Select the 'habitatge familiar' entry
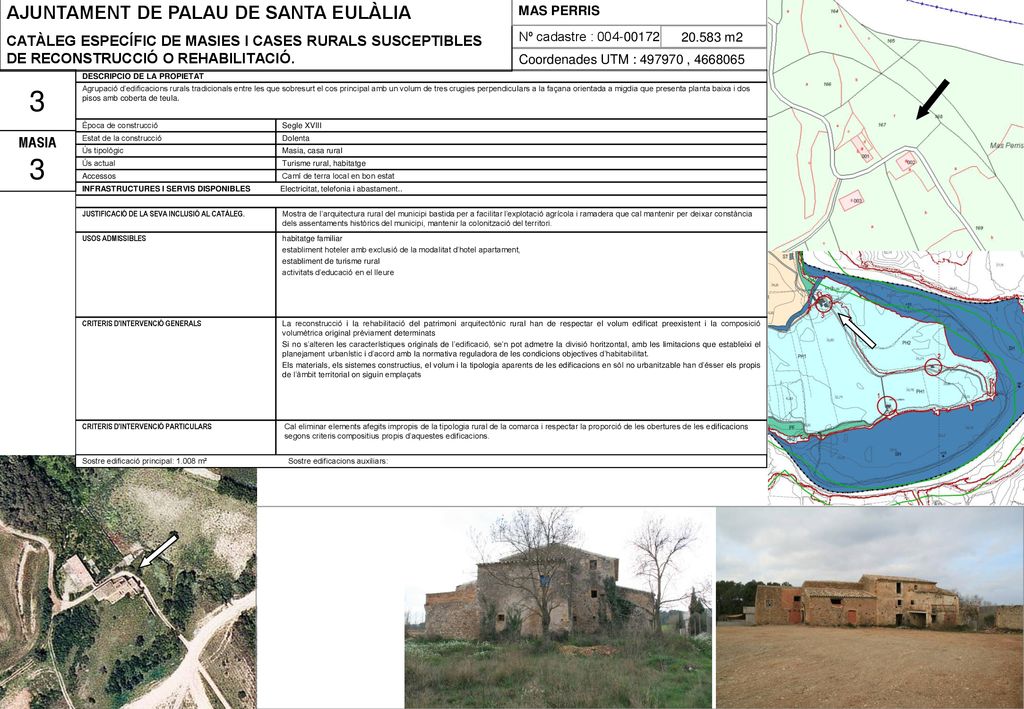This screenshot has height=709, width=1024. [312, 238]
